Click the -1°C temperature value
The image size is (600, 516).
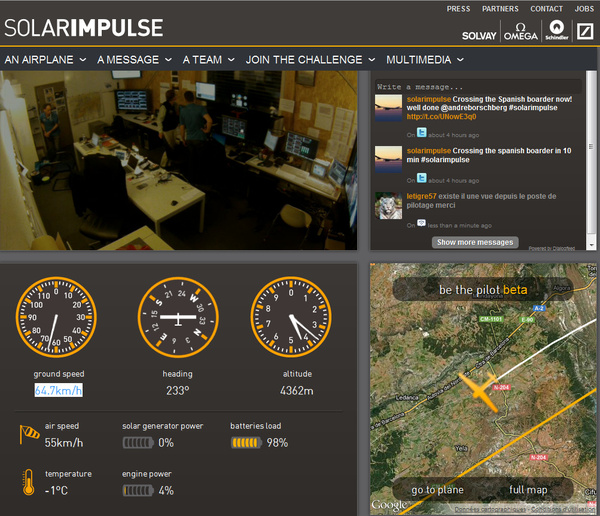[x=56, y=490]
